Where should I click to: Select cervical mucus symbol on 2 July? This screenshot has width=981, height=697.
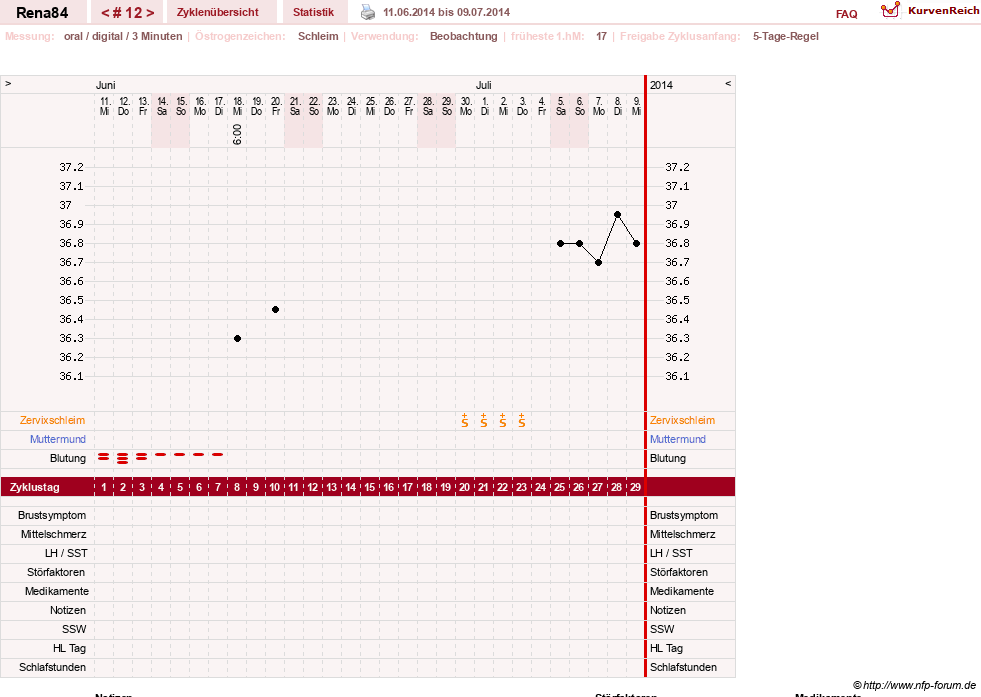click(x=502, y=420)
